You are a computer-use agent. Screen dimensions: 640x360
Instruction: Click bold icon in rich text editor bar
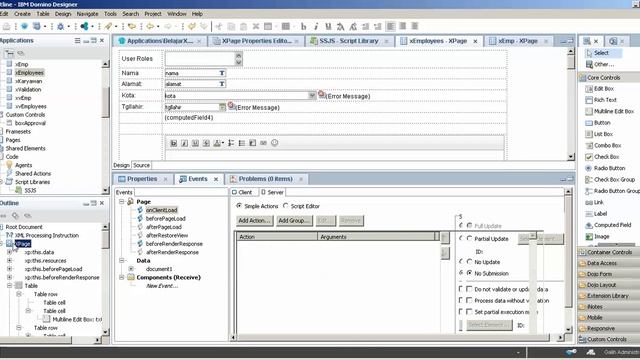coord(173,143)
